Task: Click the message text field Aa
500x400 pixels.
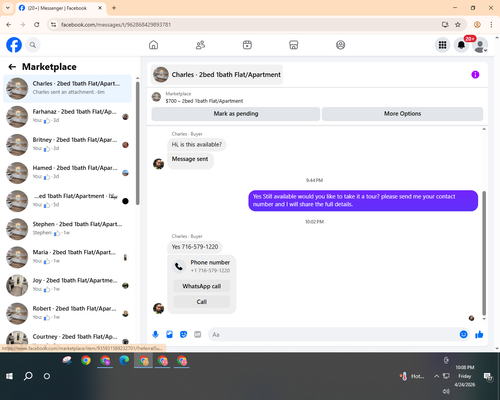Action: pos(333,334)
